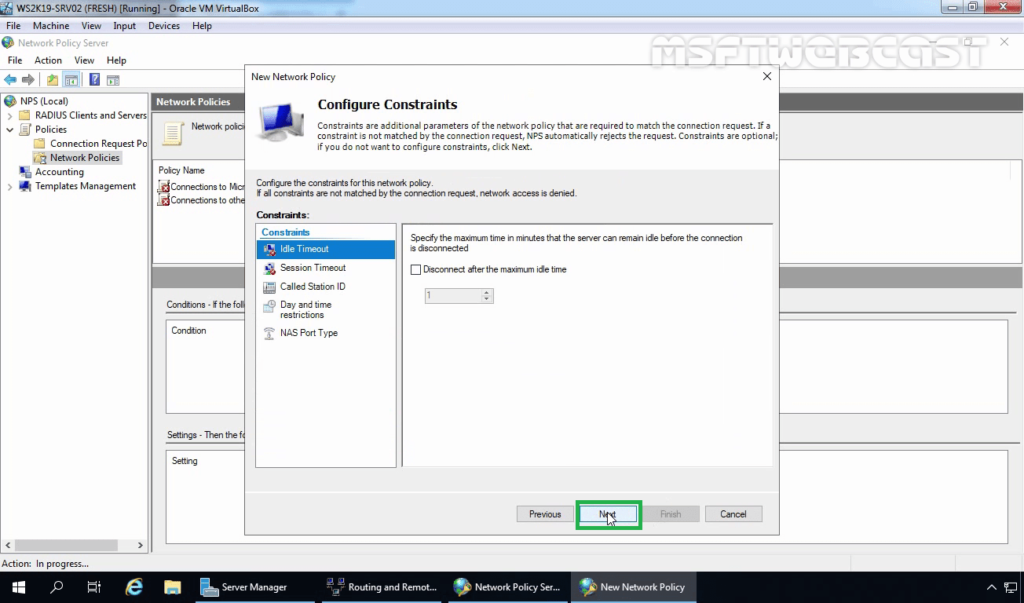This screenshot has height=603, width=1024.
Task: Select RADIUS Clients and Servers node
Action: click(x=91, y=116)
